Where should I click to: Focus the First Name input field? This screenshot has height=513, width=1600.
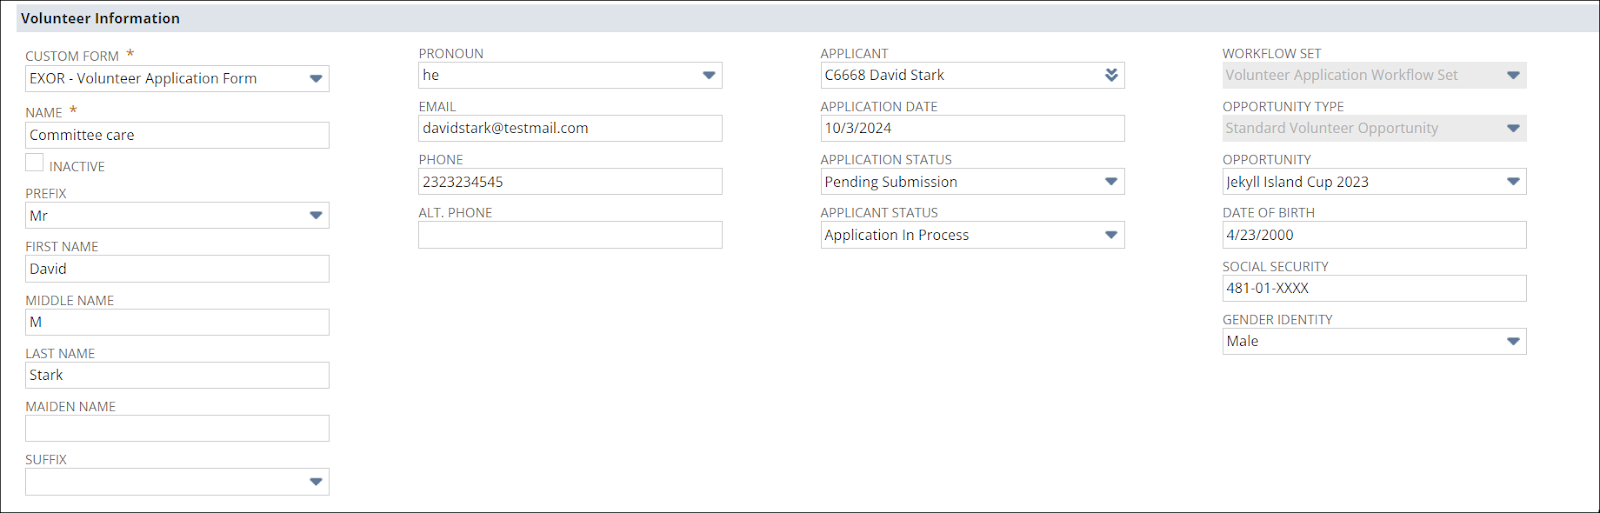click(x=177, y=269)
